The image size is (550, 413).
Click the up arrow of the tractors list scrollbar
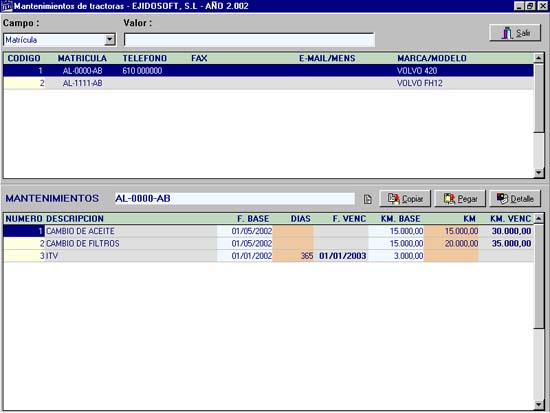click(x=539, y=58)
